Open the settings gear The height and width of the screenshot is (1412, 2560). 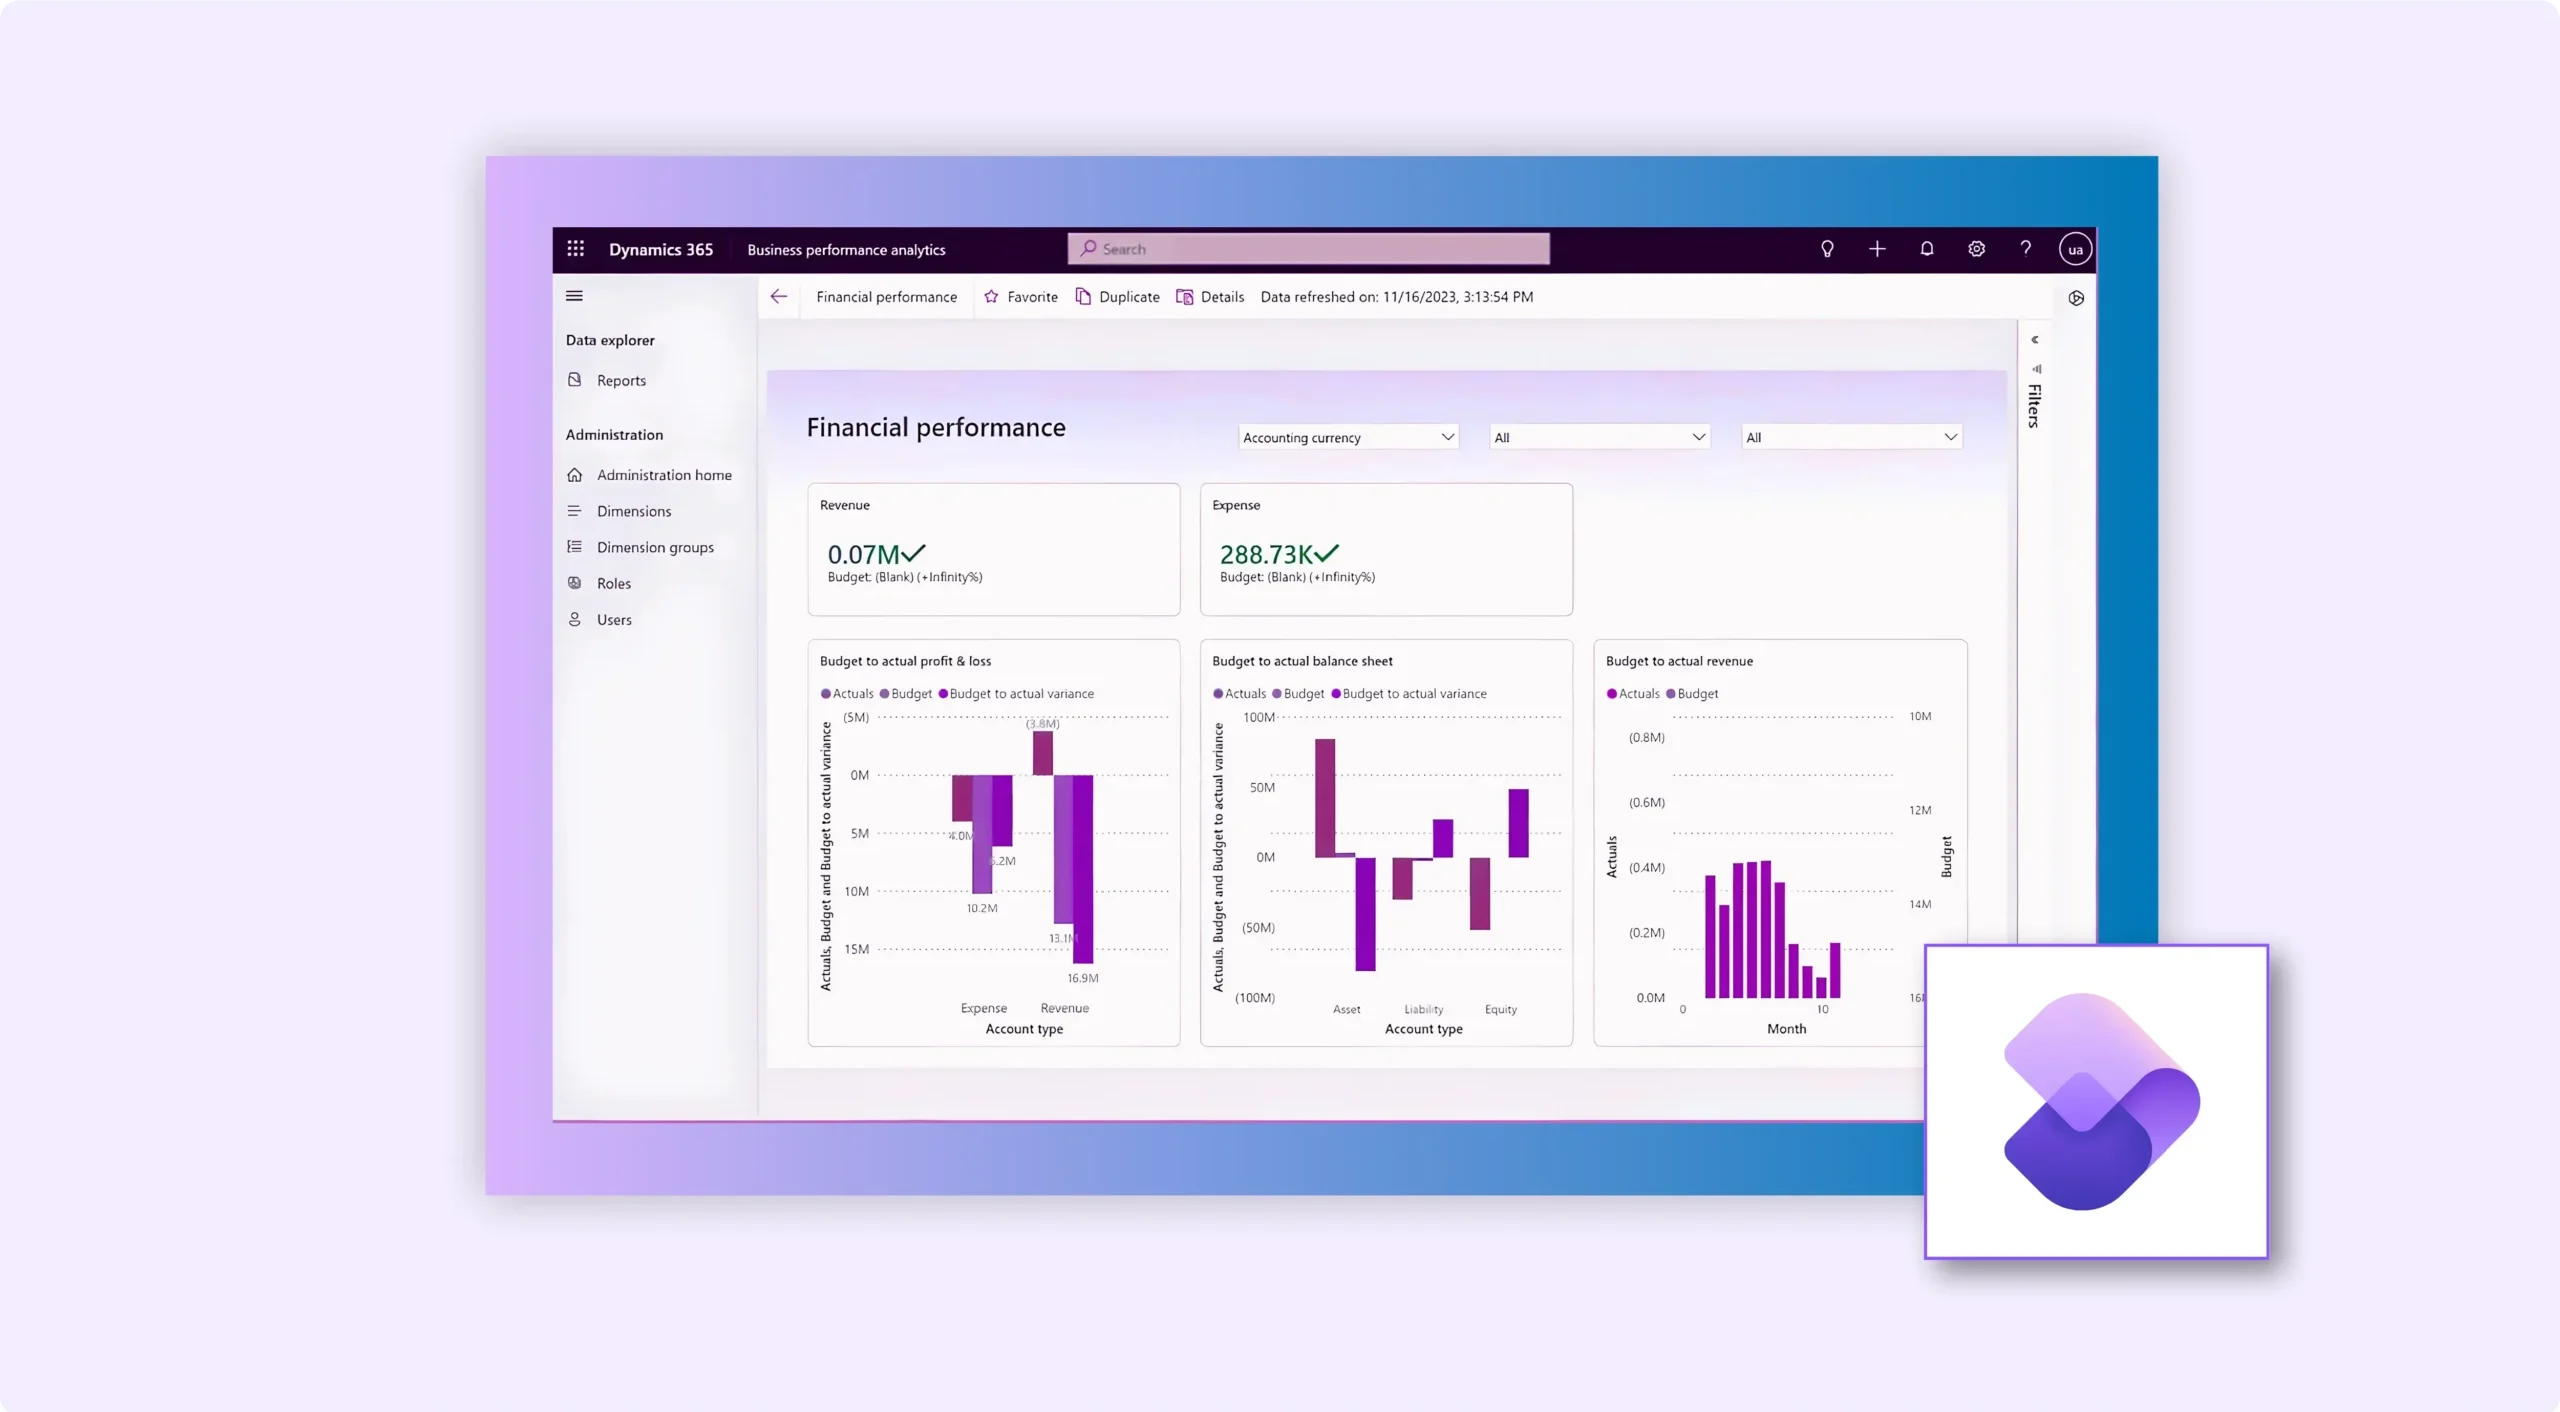(1976, 249)
